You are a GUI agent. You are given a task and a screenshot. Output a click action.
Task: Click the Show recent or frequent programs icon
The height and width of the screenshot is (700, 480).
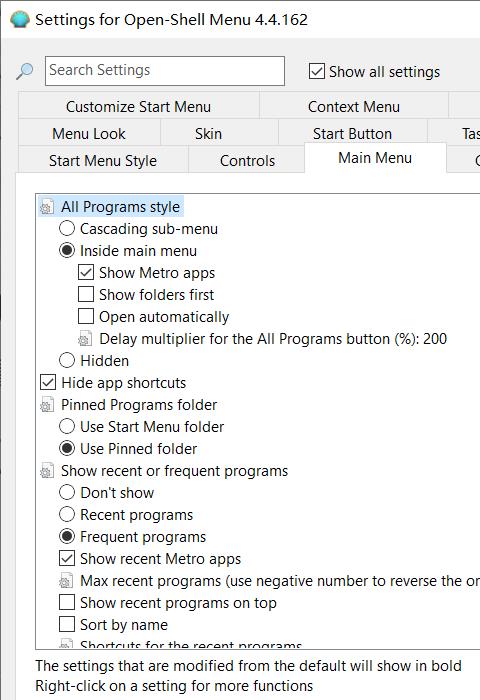pyautogui.click(x=47, y=471)
